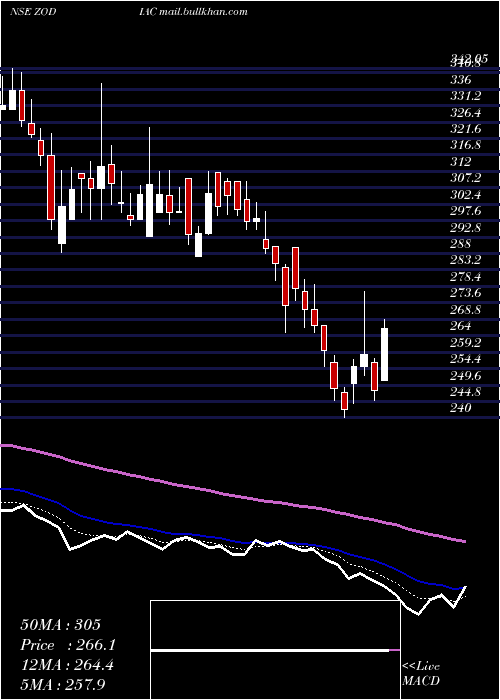The height and width of the screenshot is (700, 500).
Task: Click the NSE ZOD ticker text
Action: point(33,12)
